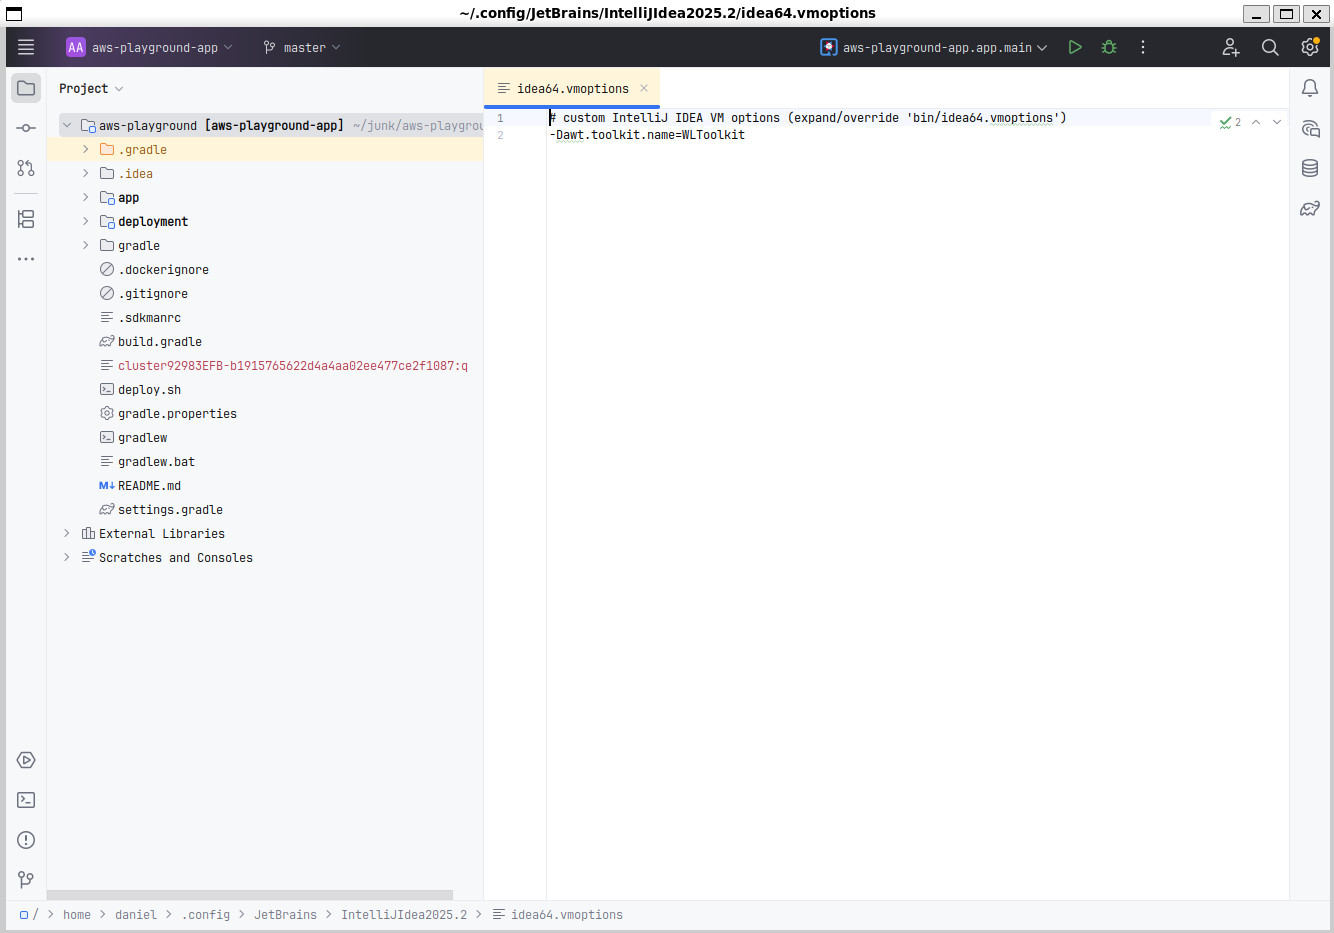Collapse the aws-playground root node
Screen dimensions: 1334x933
pos(67,126)
